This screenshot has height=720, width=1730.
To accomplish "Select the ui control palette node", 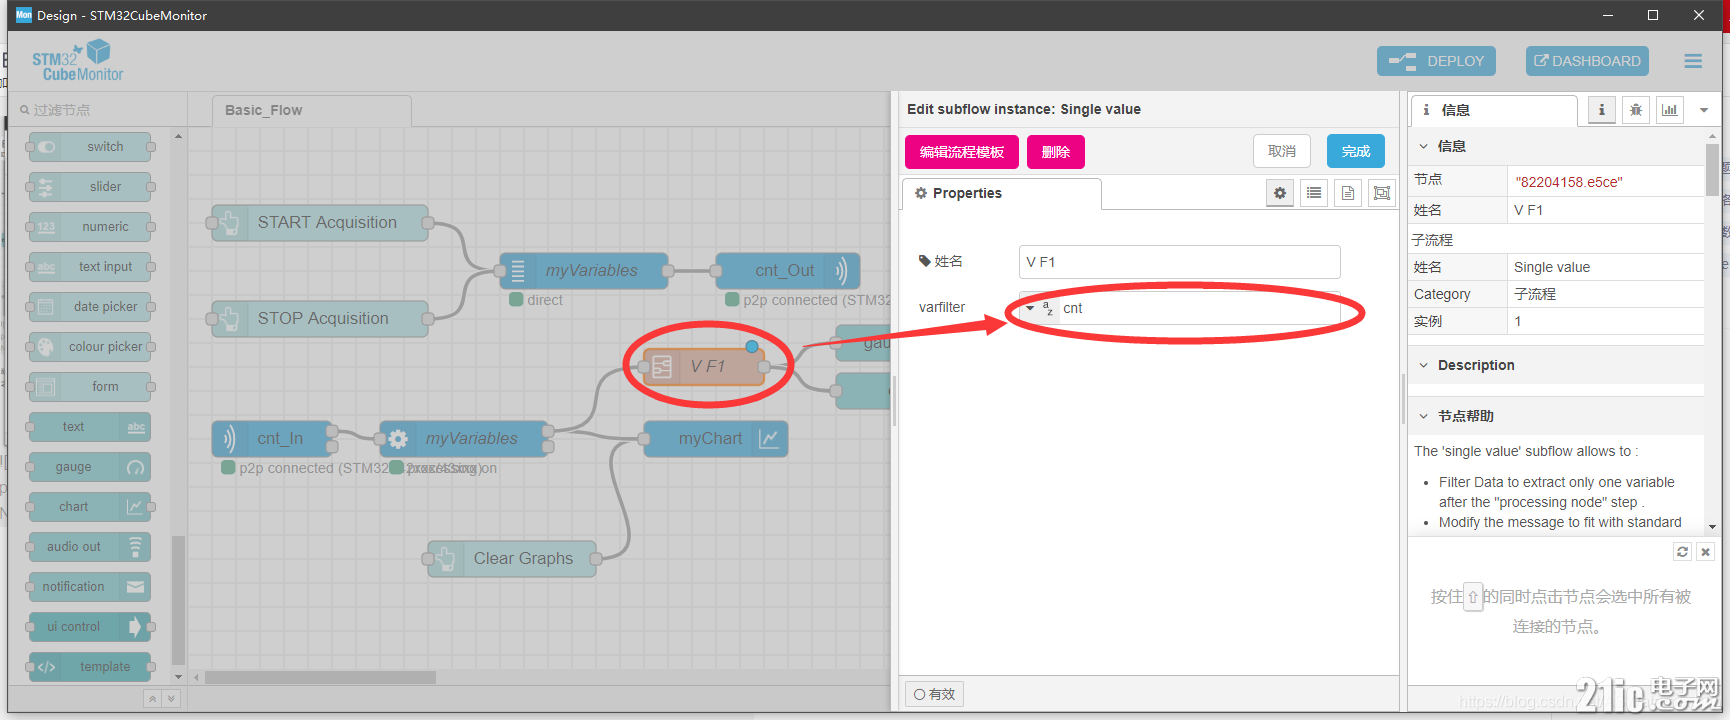I will 90,627.
